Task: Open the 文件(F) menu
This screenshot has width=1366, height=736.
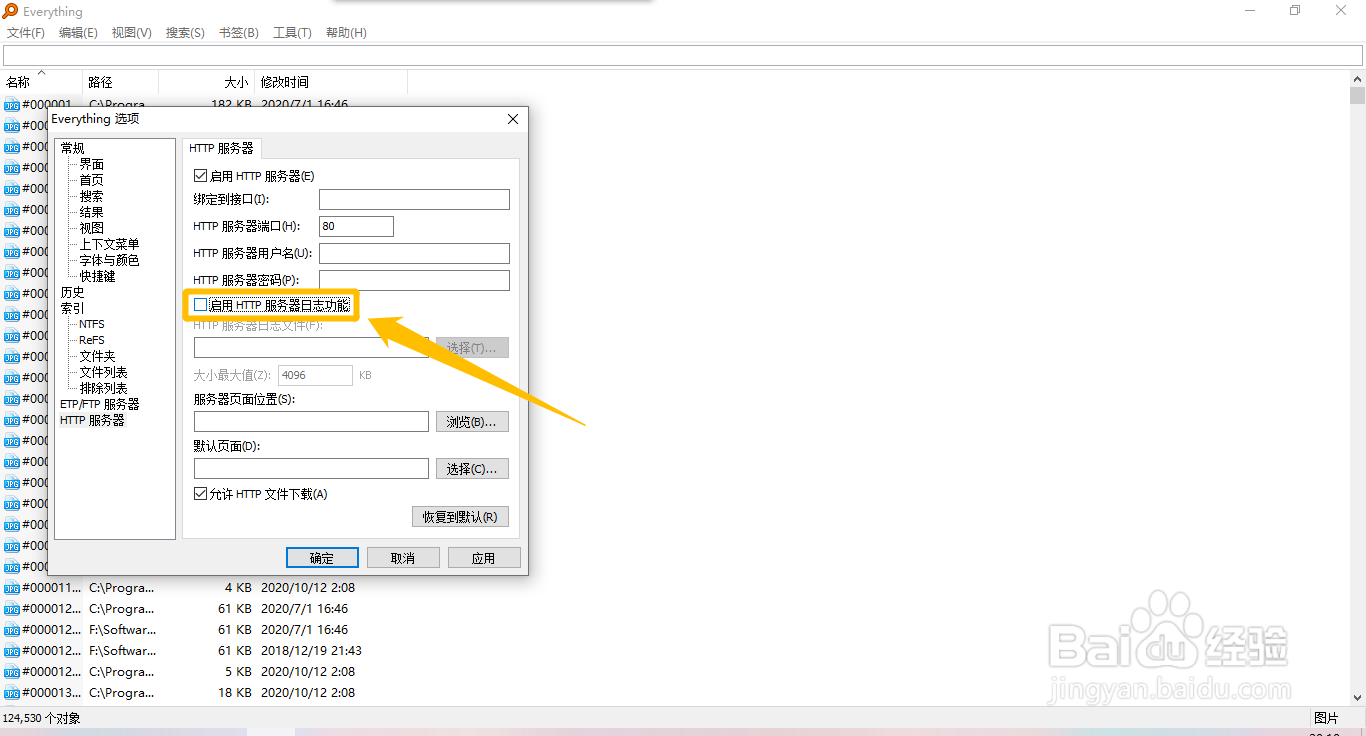Action: (26, 33)
